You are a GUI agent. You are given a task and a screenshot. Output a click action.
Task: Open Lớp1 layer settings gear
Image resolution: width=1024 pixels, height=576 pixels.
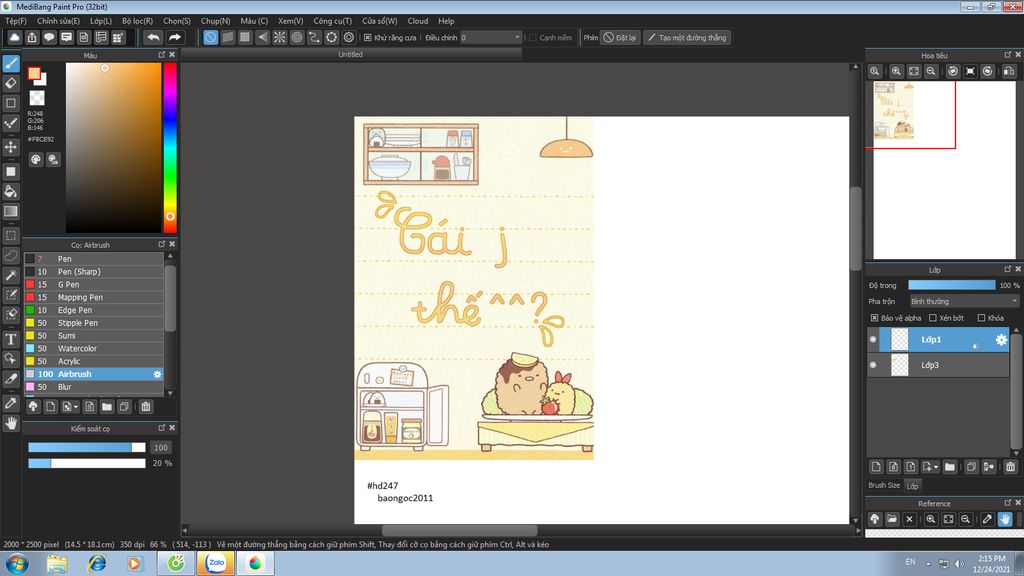1000,340
